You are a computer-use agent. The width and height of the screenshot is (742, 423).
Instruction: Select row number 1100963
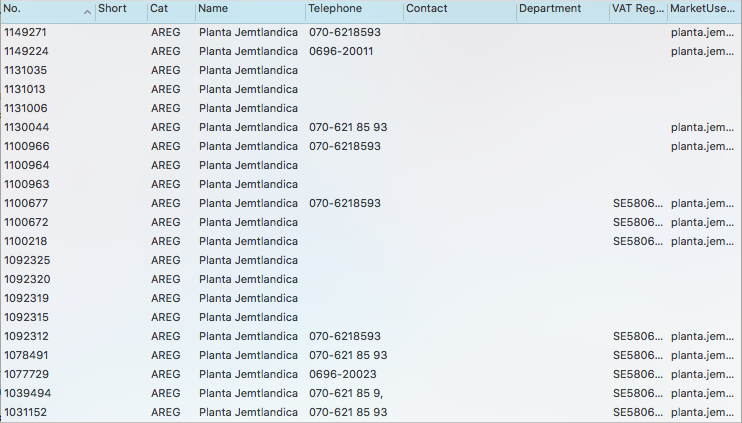(371, 184)
